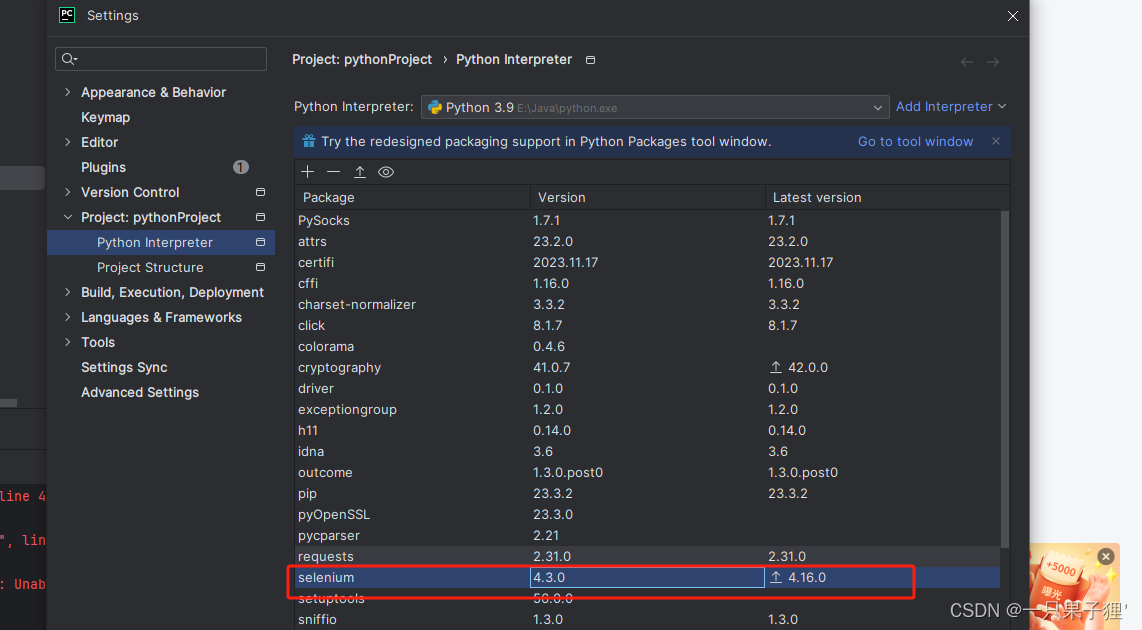Select the driver package row
This screenshot has width=1142, height=630.
[x=647, y=388]
